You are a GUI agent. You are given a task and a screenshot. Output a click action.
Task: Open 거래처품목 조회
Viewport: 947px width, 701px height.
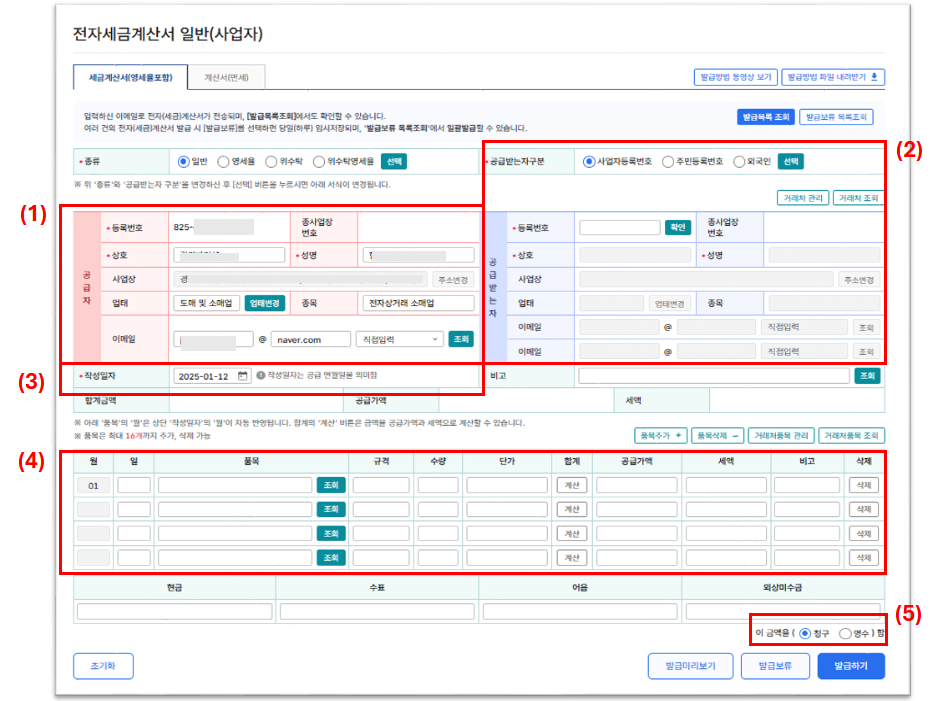(x=851, y=435)
